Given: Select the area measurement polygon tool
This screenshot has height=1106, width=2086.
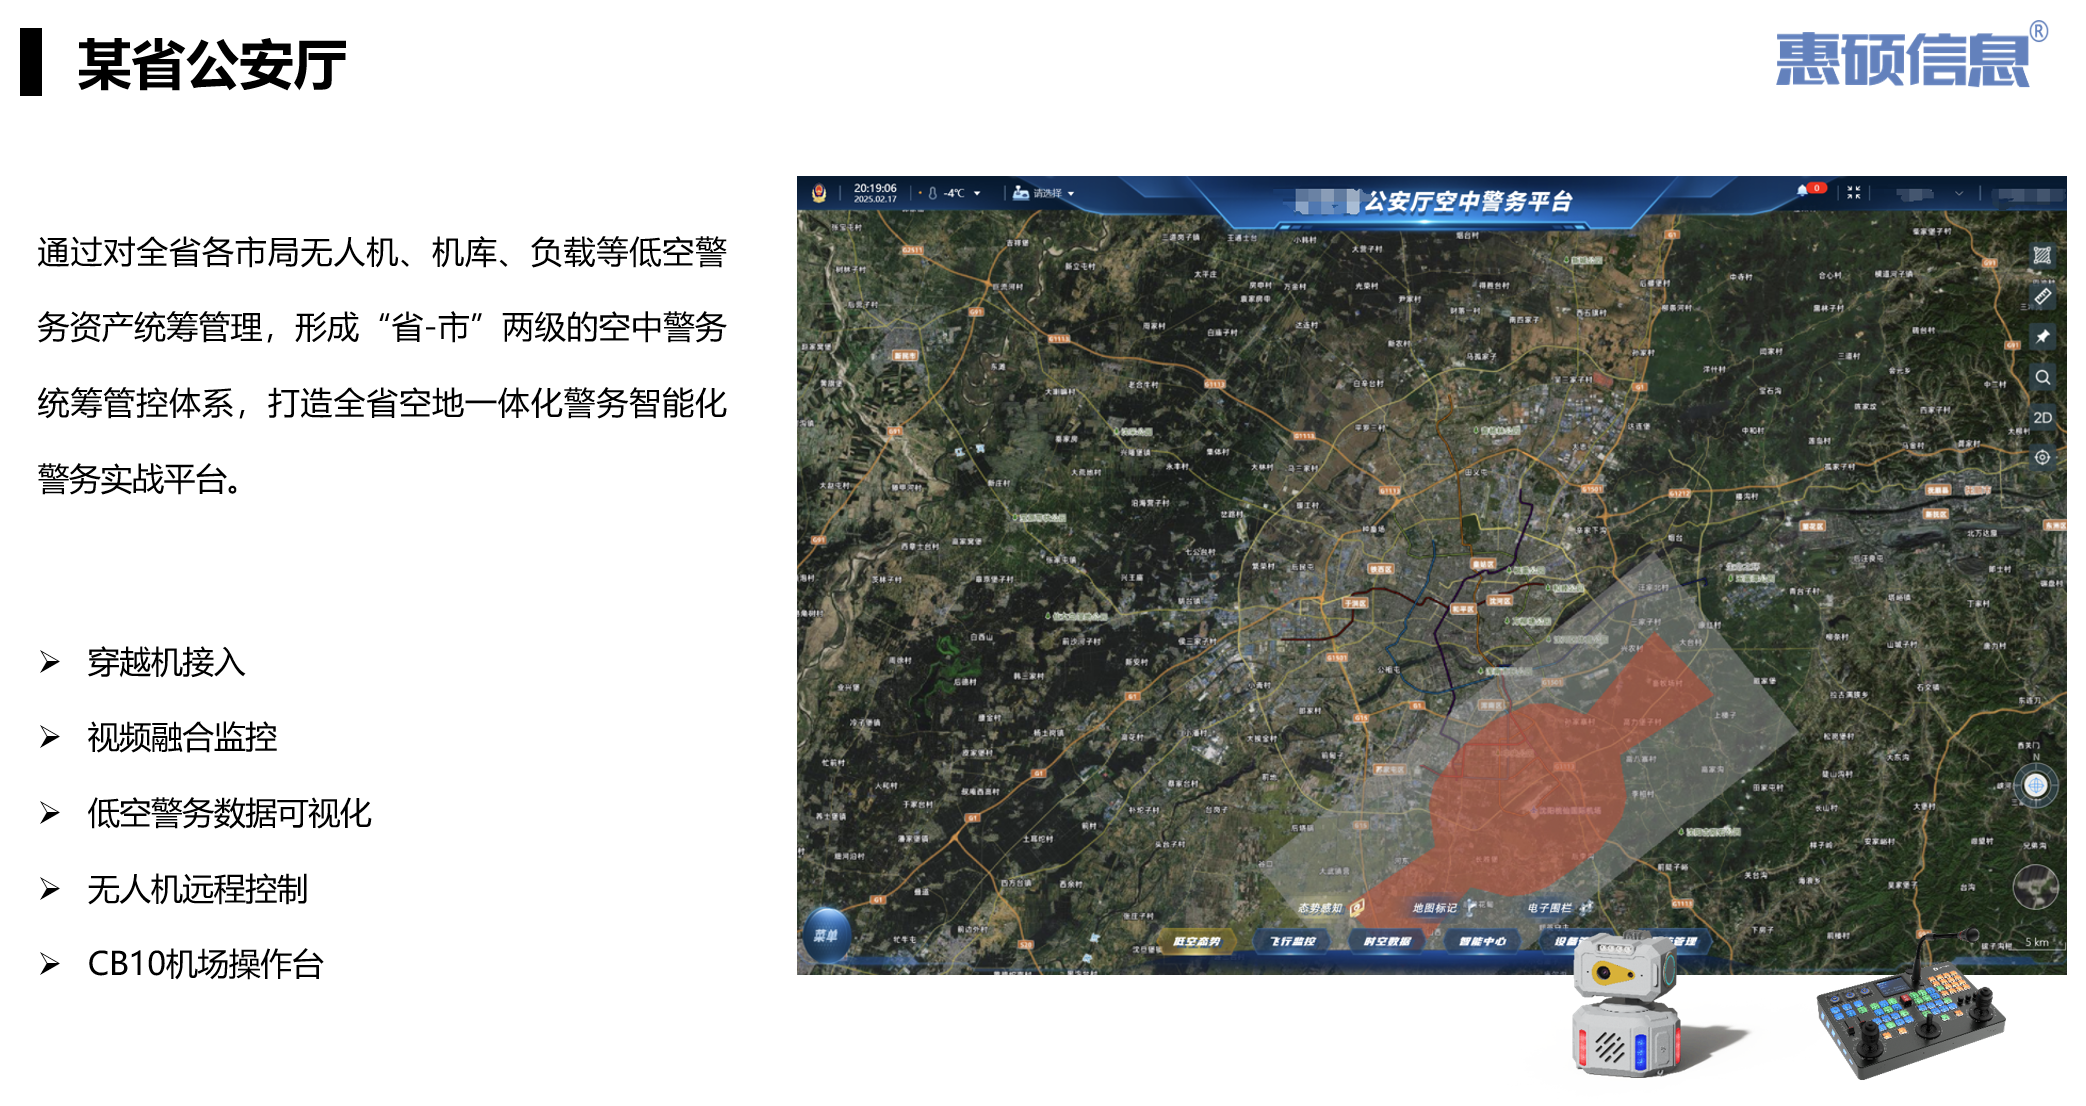Looking at the screenshot, I should point(2042,256).
